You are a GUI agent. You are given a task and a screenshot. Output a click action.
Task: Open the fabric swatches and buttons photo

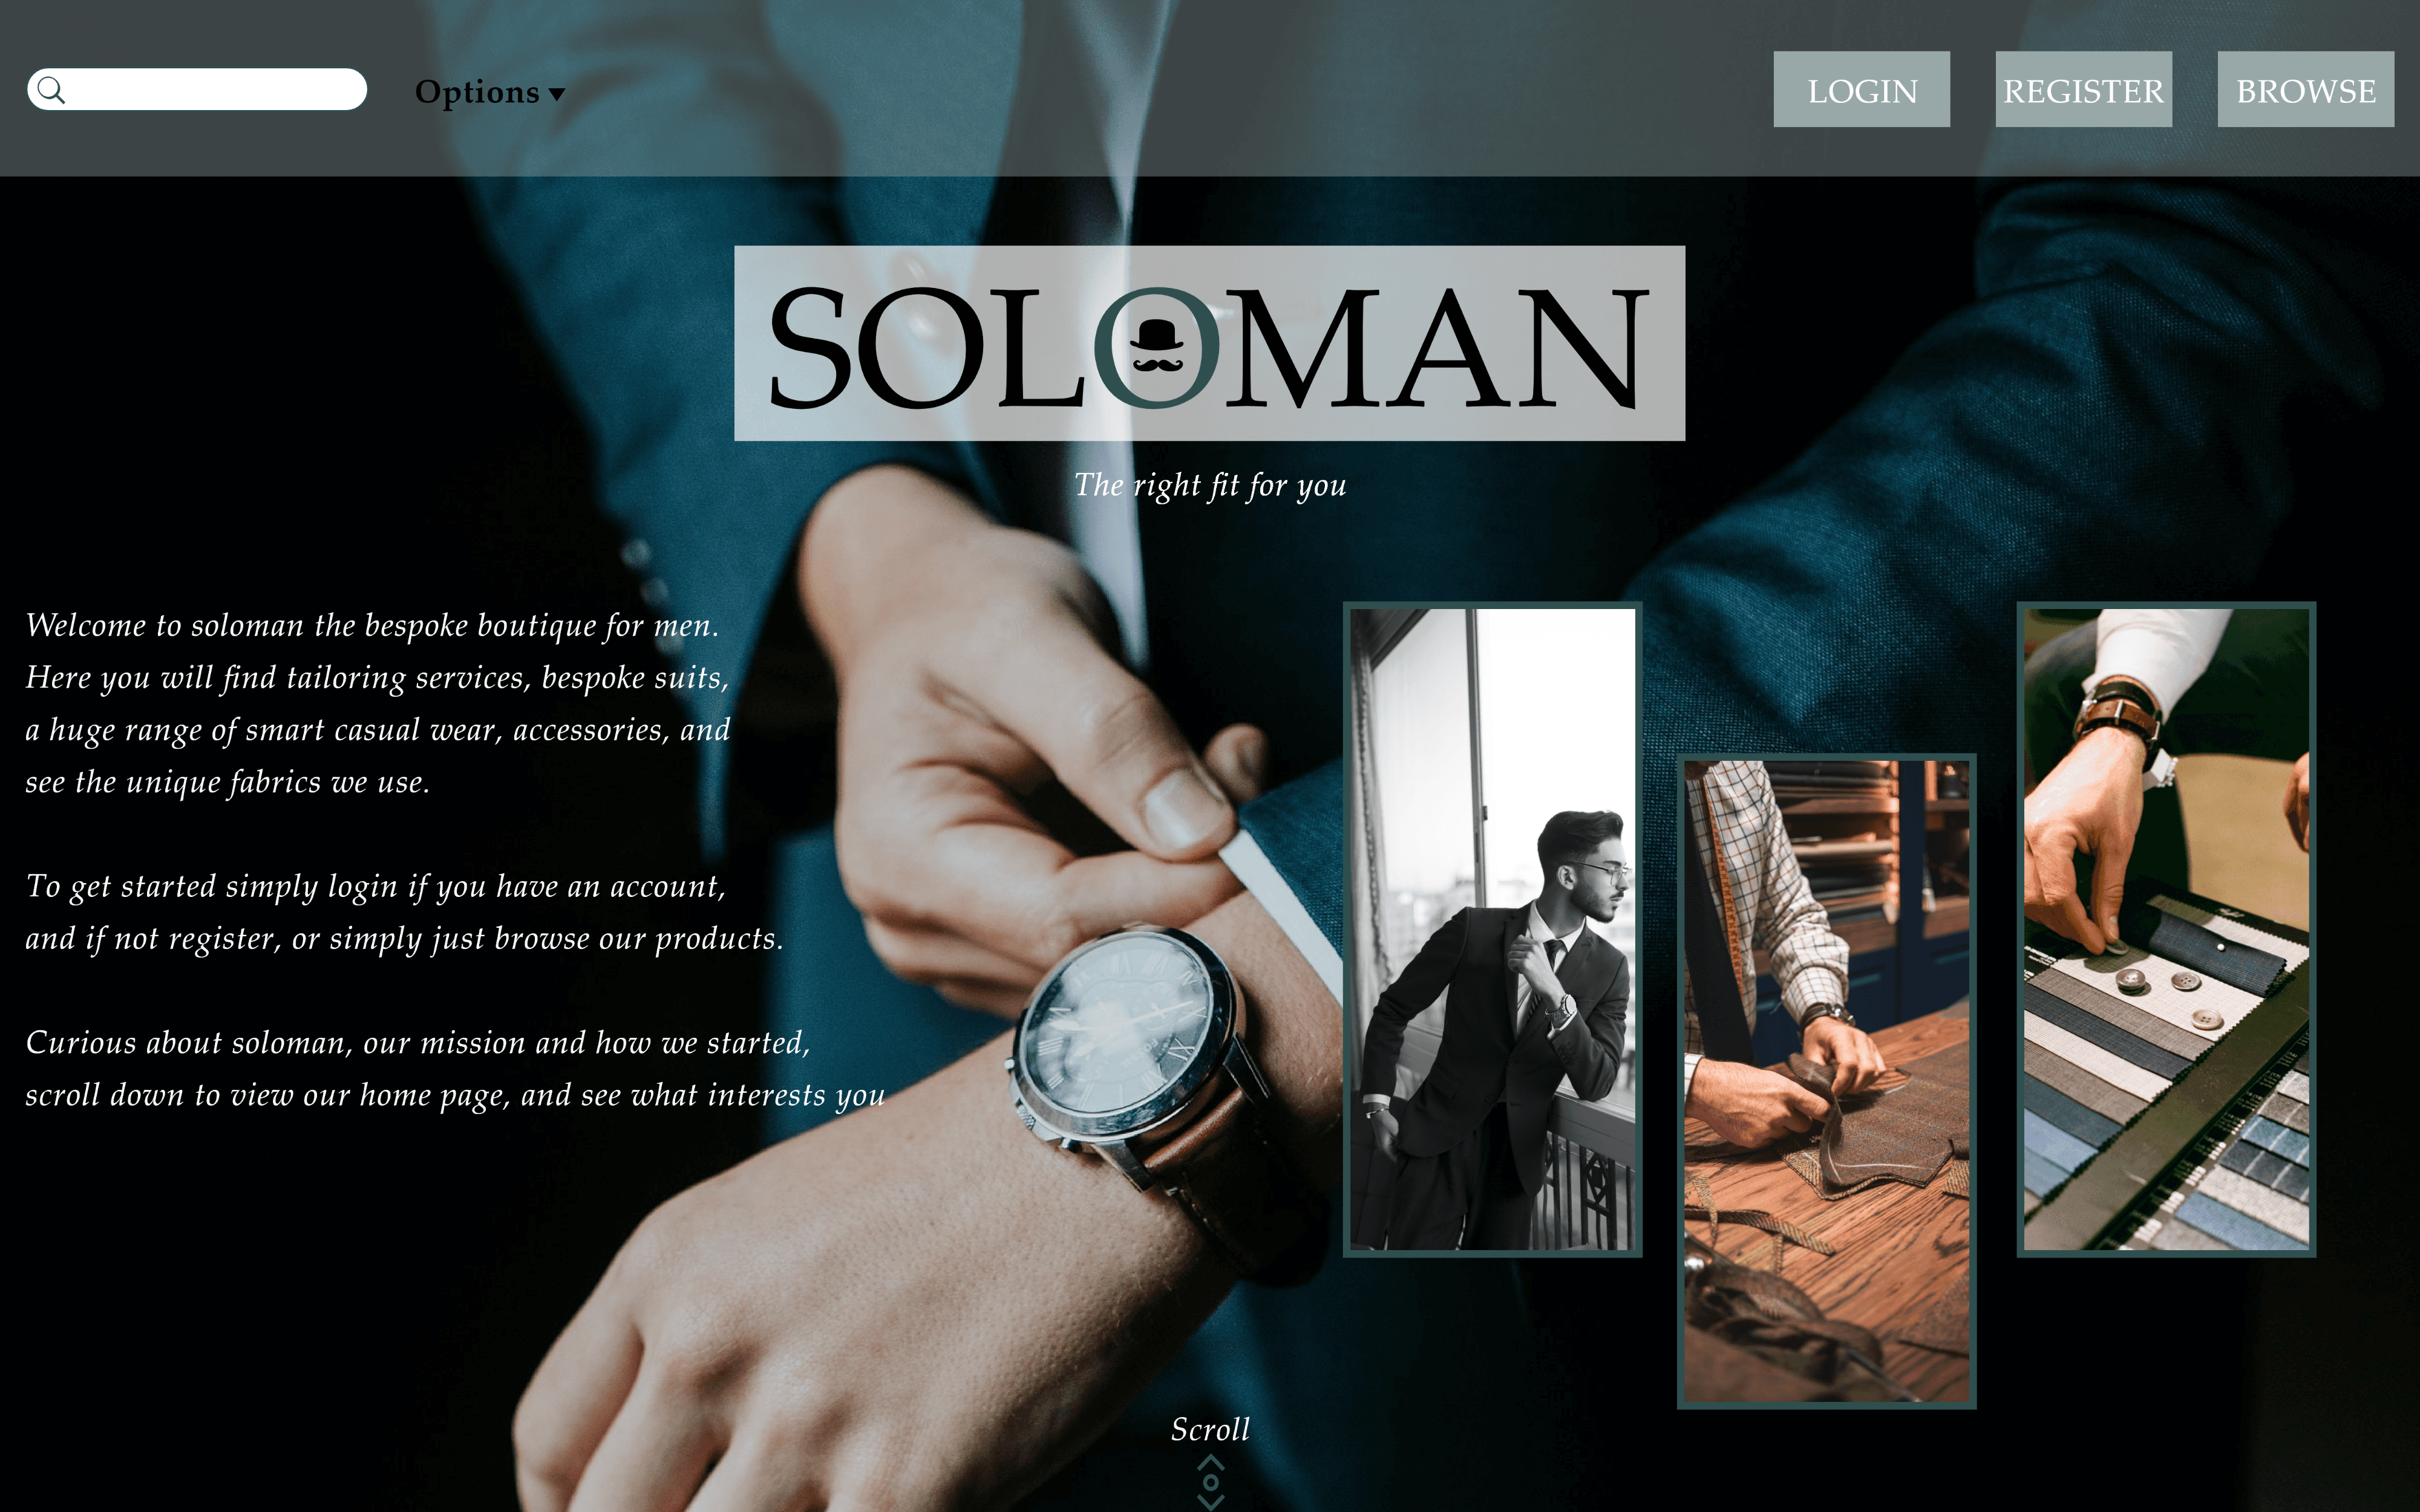(x=2166, y=929)
